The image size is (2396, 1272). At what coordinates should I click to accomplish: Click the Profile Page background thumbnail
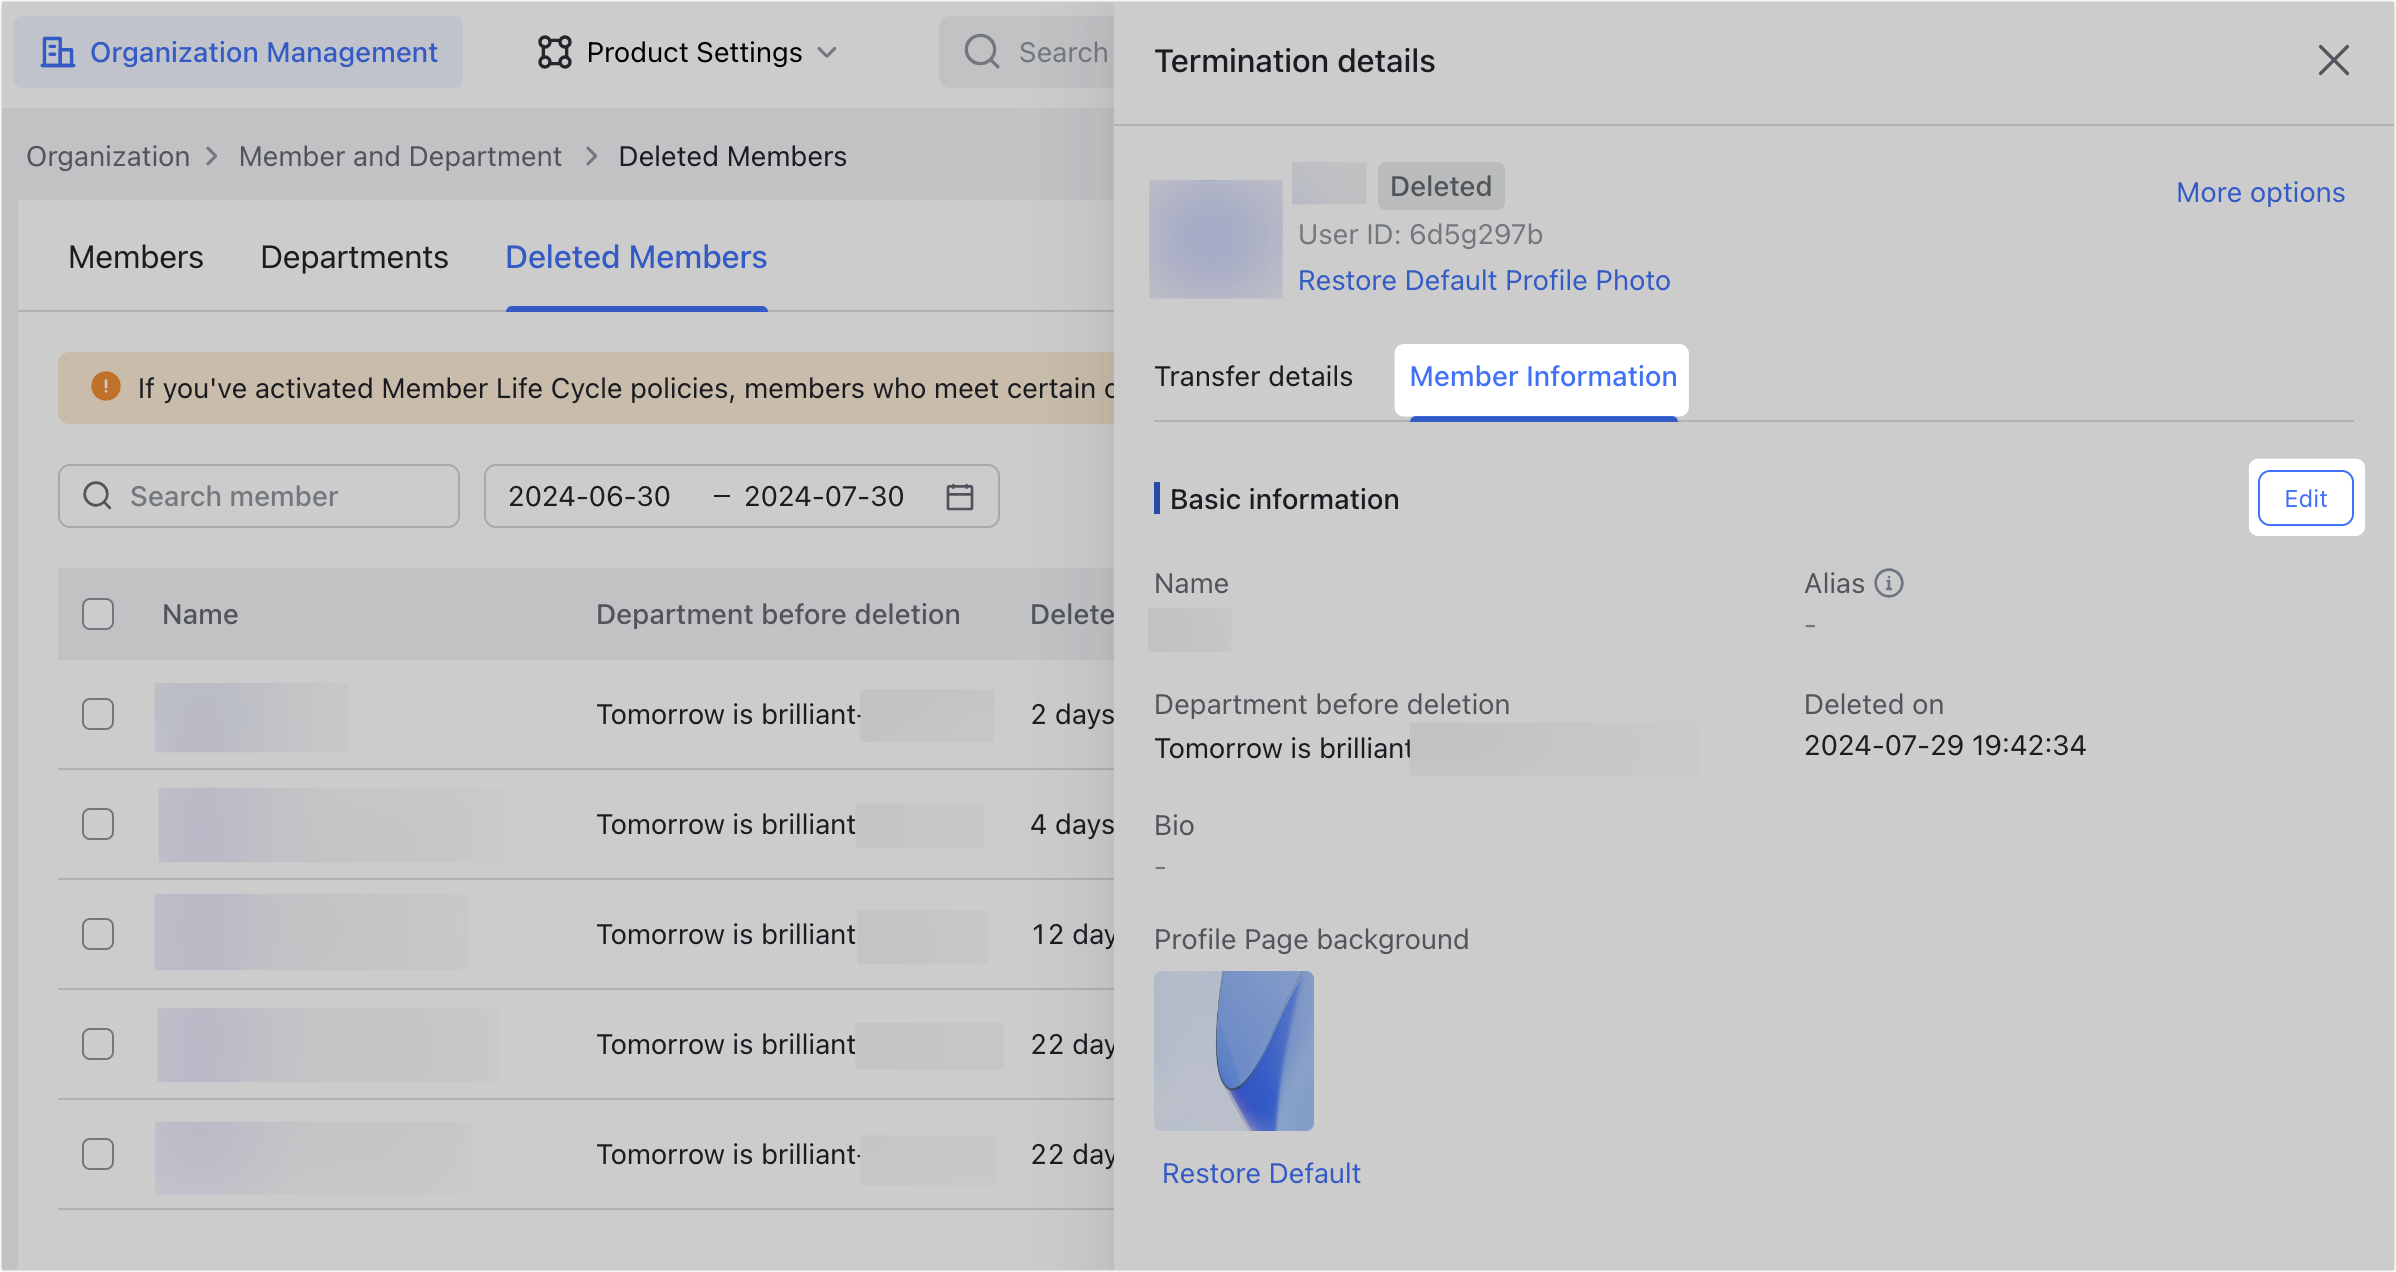[1234, 1050]
